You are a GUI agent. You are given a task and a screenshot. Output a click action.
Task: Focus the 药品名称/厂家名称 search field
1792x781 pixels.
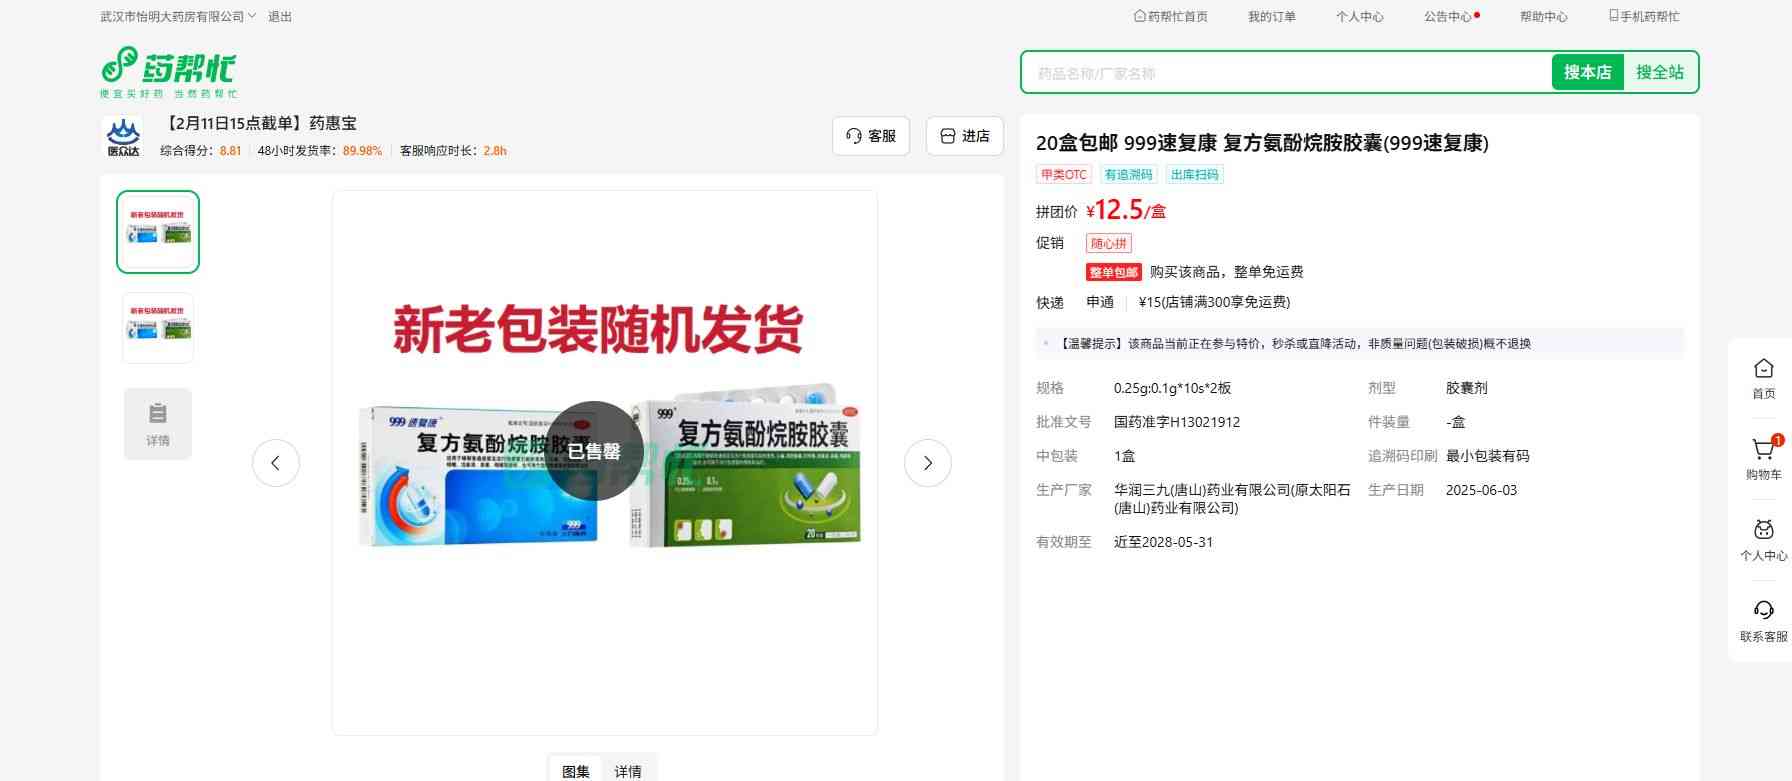[1285, 73]
